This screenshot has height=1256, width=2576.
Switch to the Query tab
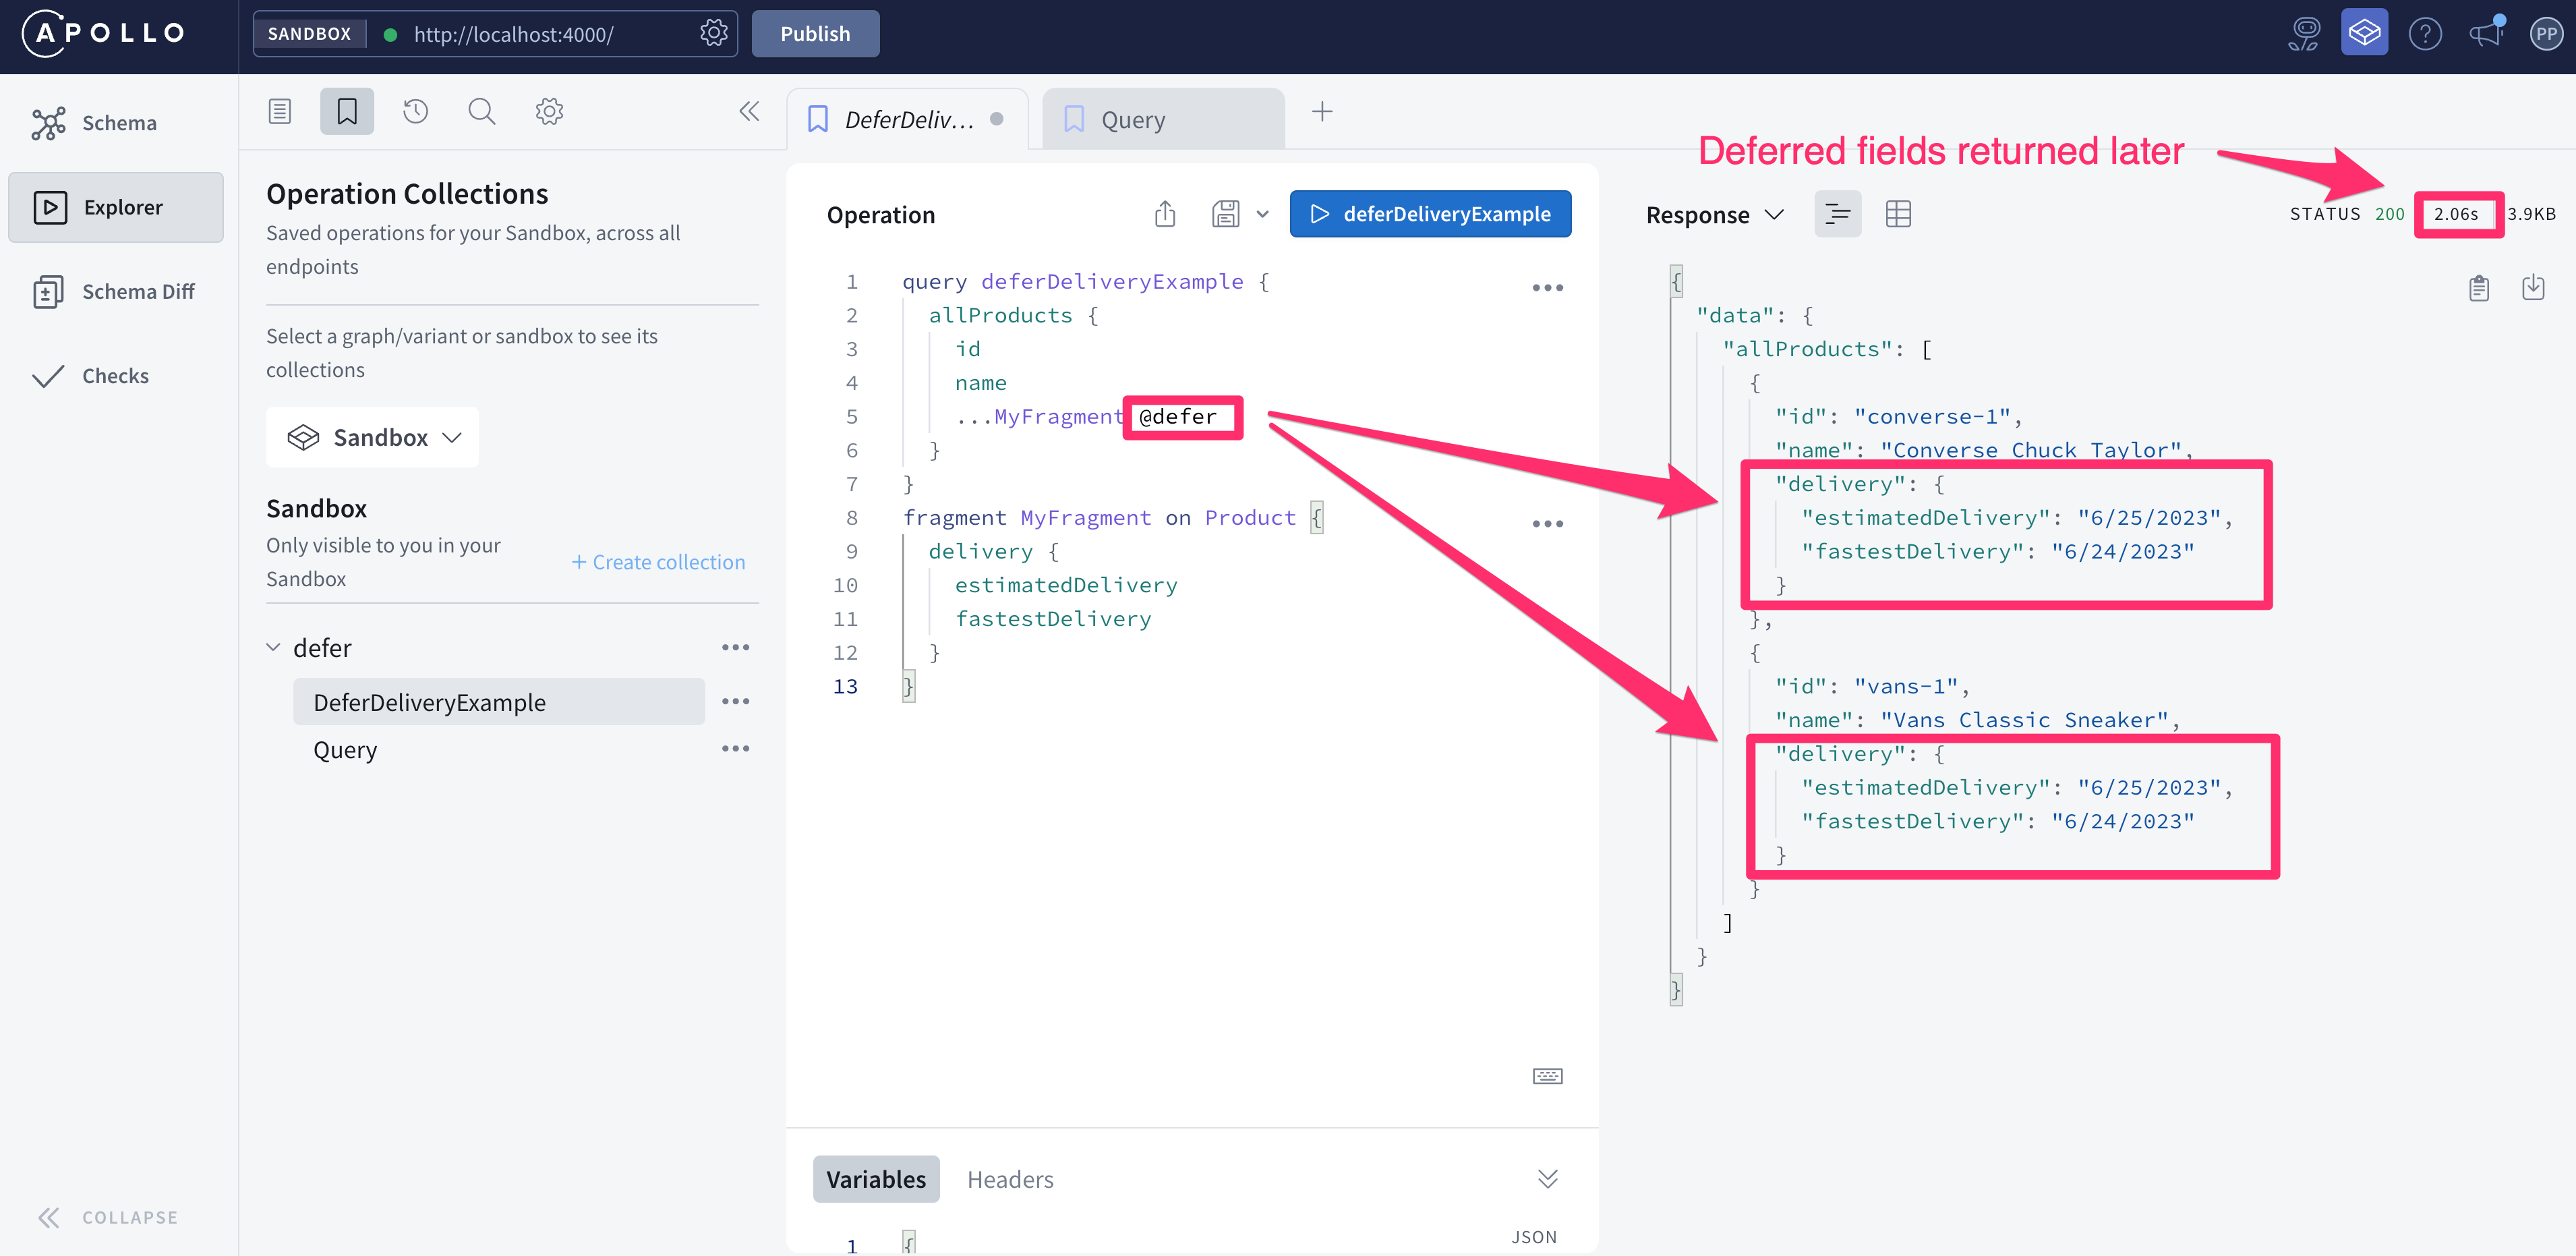tap(1161, 120)
